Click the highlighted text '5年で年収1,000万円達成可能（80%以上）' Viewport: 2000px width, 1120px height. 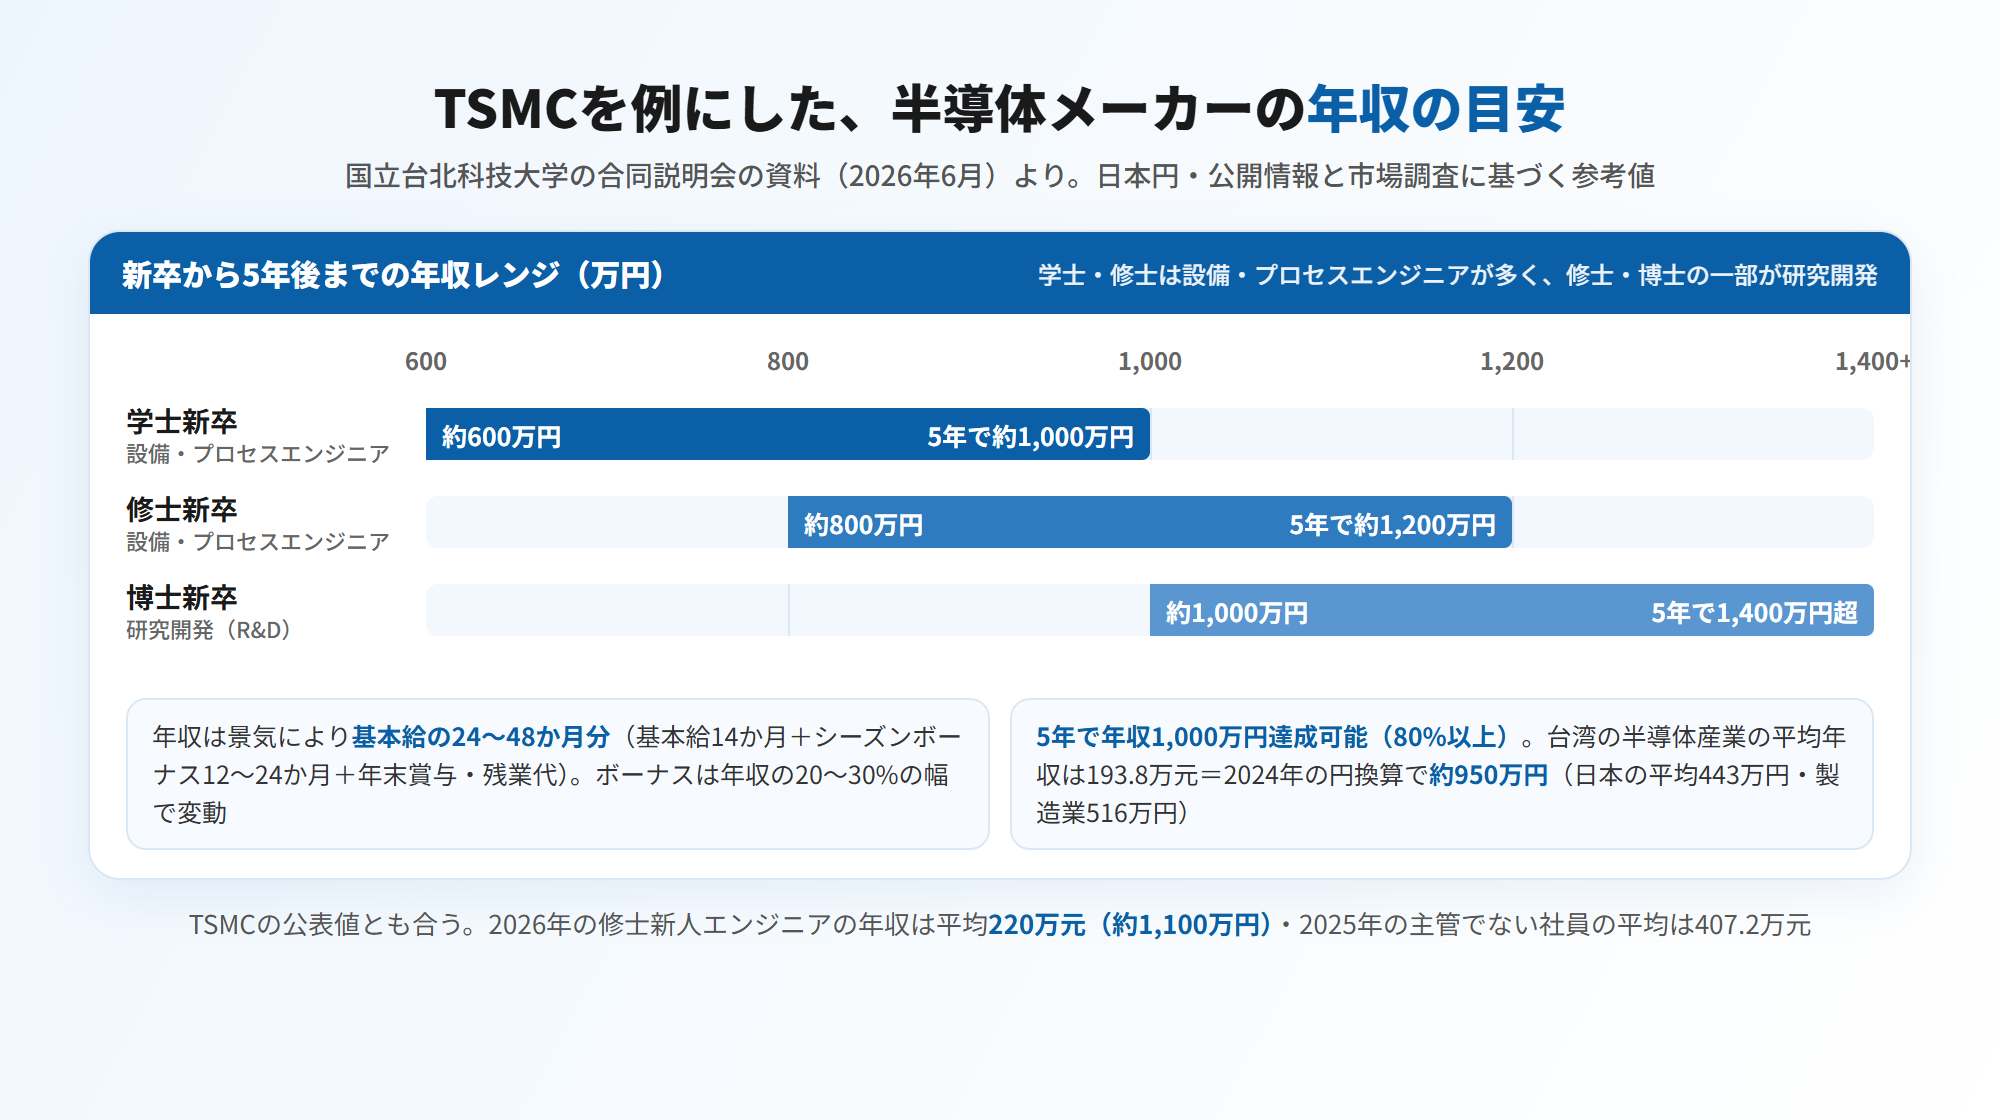pos(1278,737)
